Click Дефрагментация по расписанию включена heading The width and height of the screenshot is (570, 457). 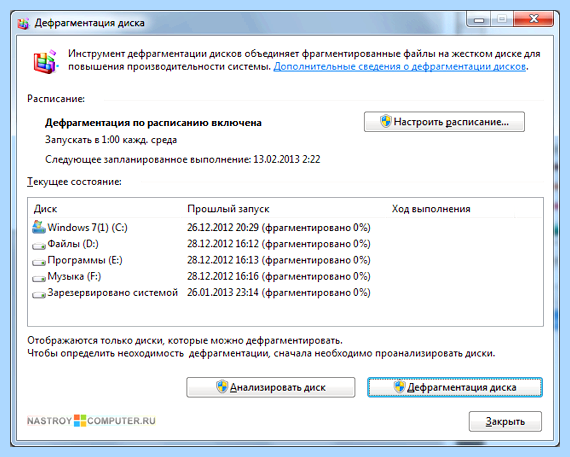coord(153,123)
